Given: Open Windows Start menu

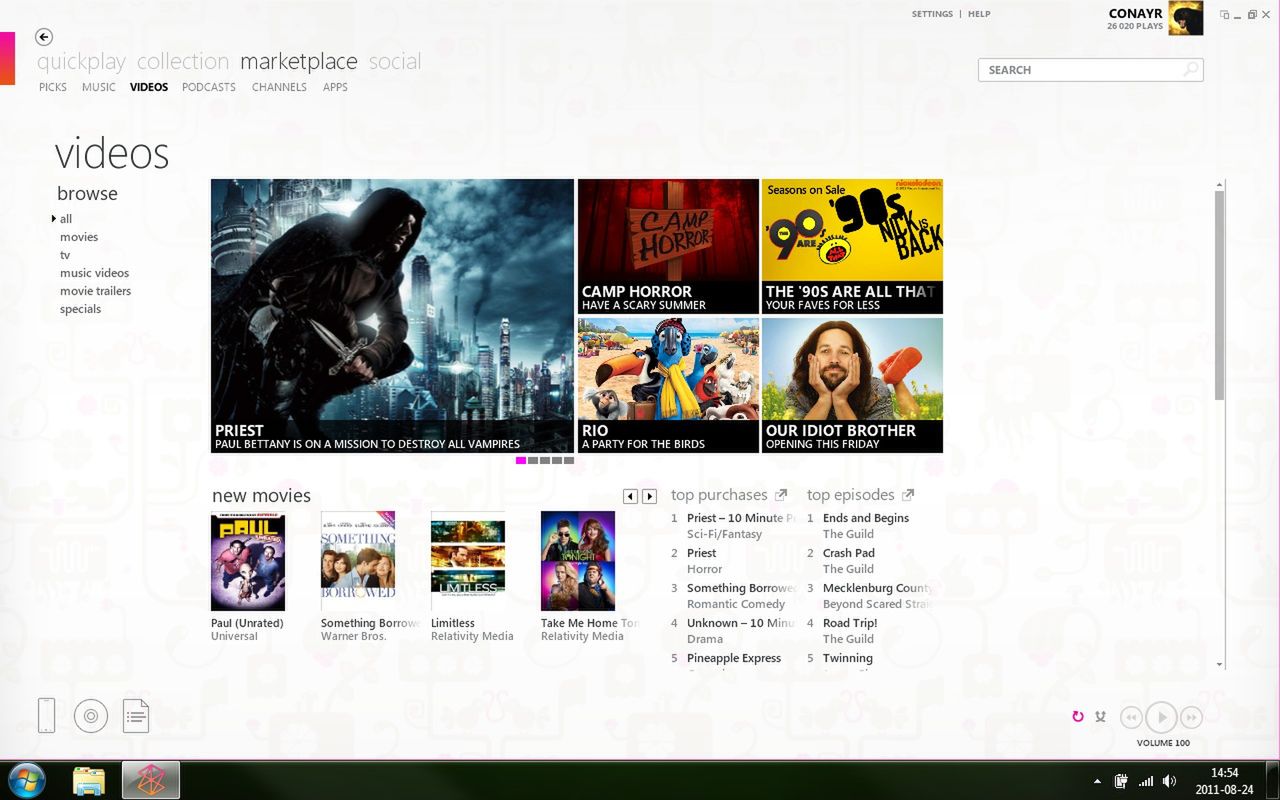Looking at the screenshot, I should click(x=26, y=780).
